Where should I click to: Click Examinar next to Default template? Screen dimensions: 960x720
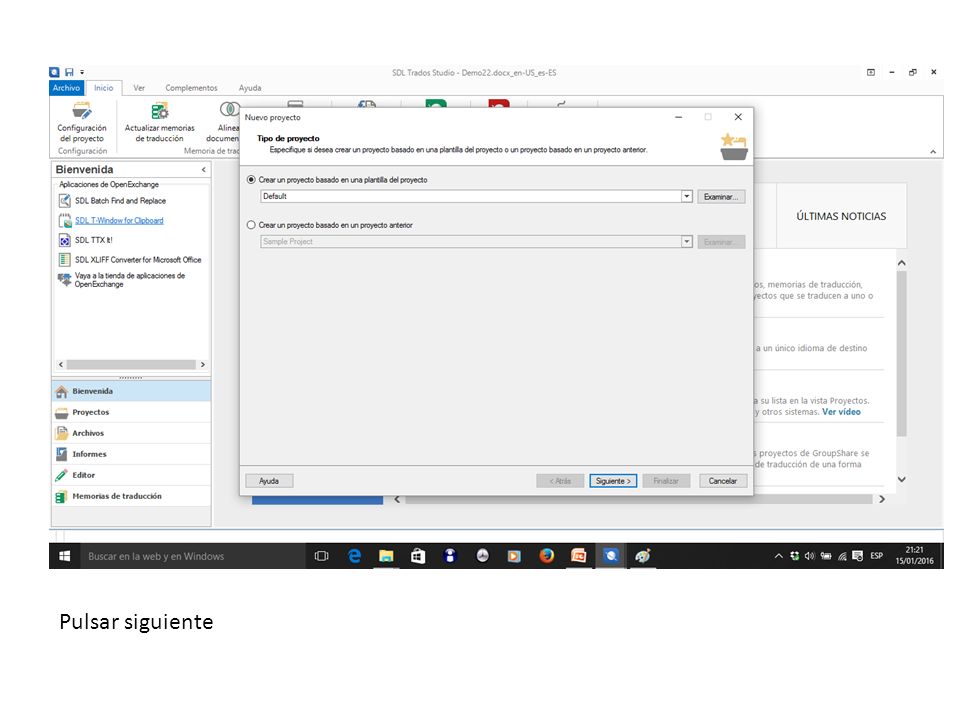(x=721, y=197)
